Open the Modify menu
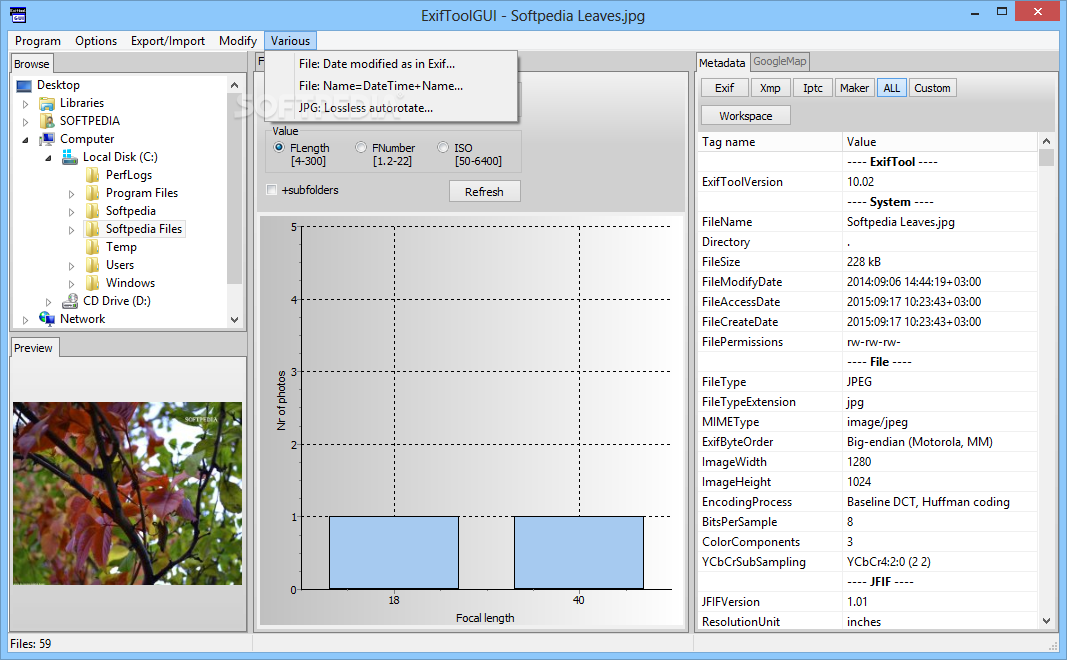This screenshot has height=660, width=1067. pos(237,41)
